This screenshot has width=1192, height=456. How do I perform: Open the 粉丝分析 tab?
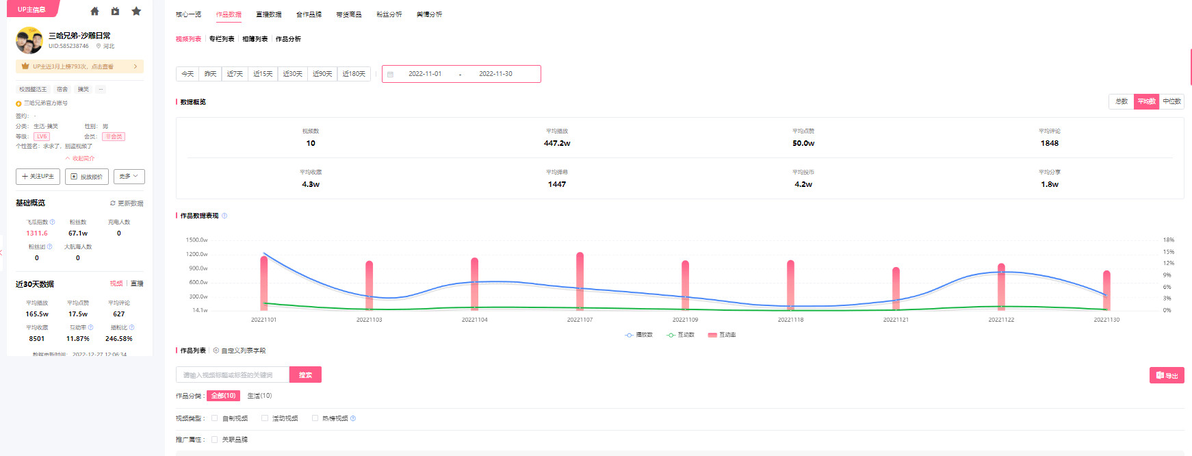pyautogui.click(x=389, y=14)
